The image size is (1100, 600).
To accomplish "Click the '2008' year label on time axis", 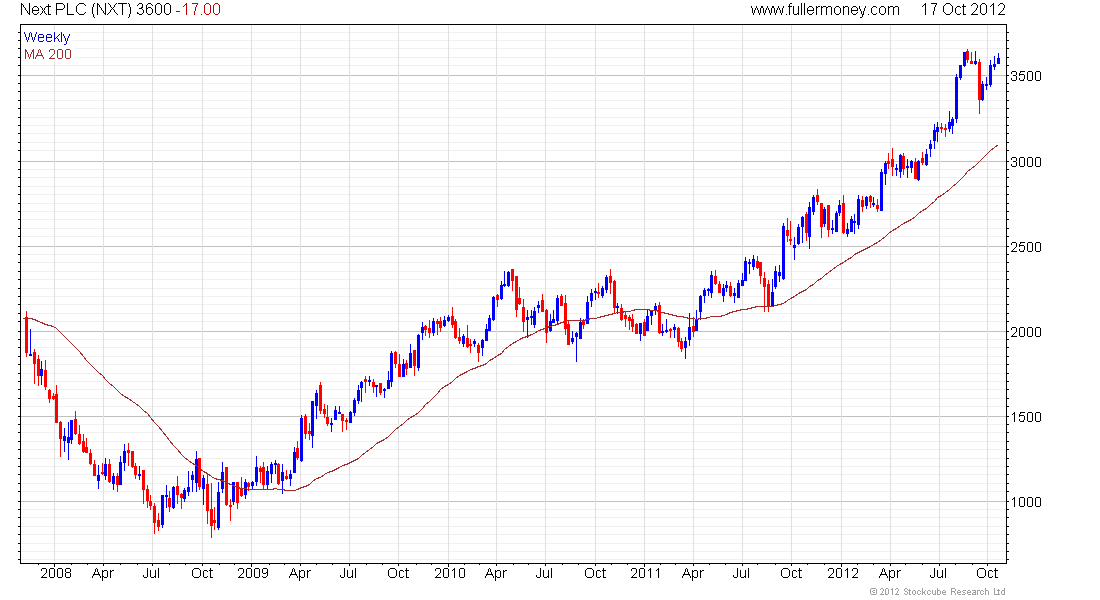I will (x=55, y=573).
